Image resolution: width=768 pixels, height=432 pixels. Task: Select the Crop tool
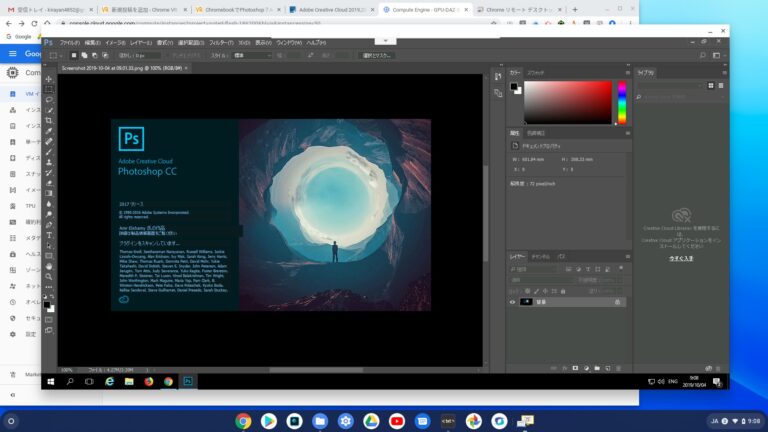click(48, 120)
